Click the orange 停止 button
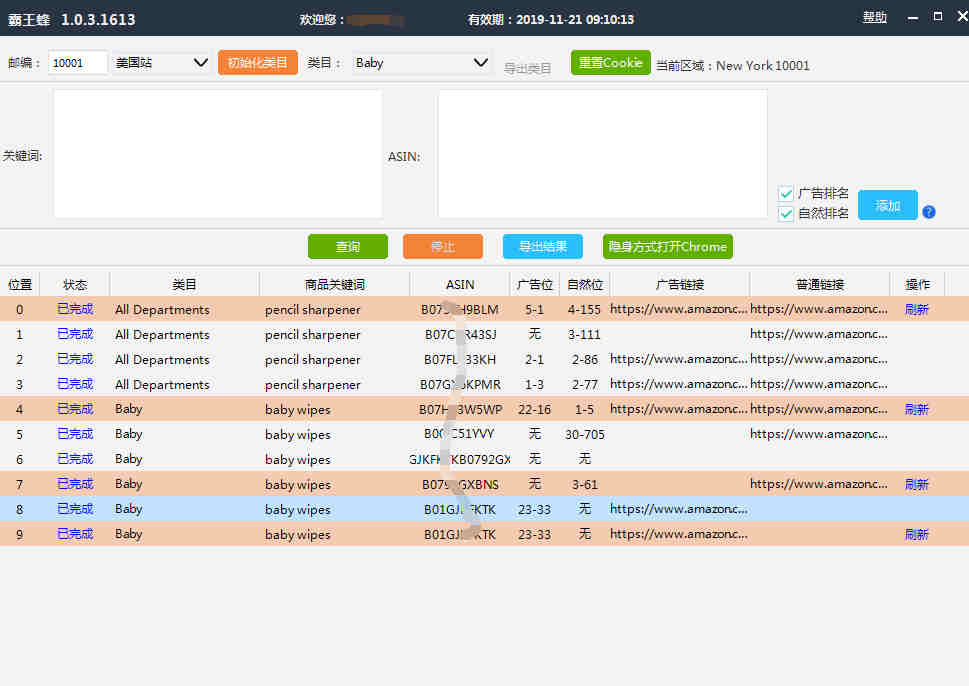The height and width of the screenshot is (686, 969). click(442, 247)
